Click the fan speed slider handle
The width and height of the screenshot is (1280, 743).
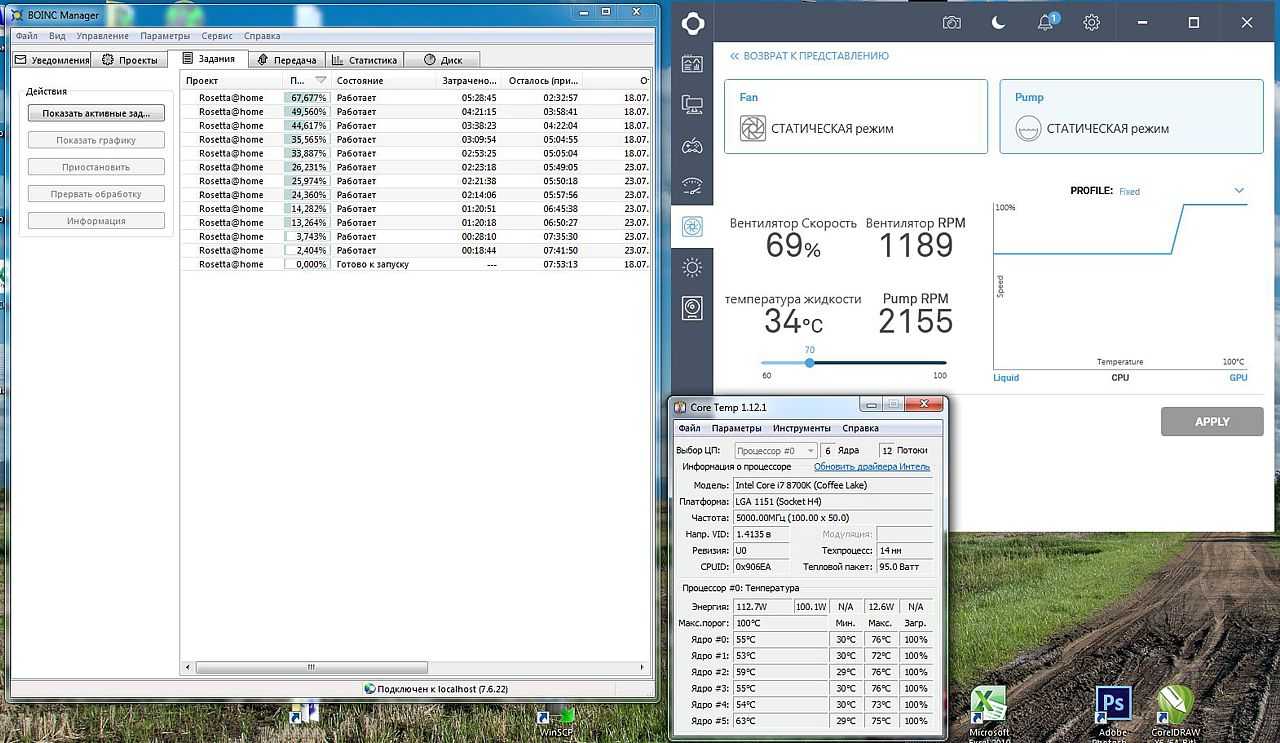810,362
